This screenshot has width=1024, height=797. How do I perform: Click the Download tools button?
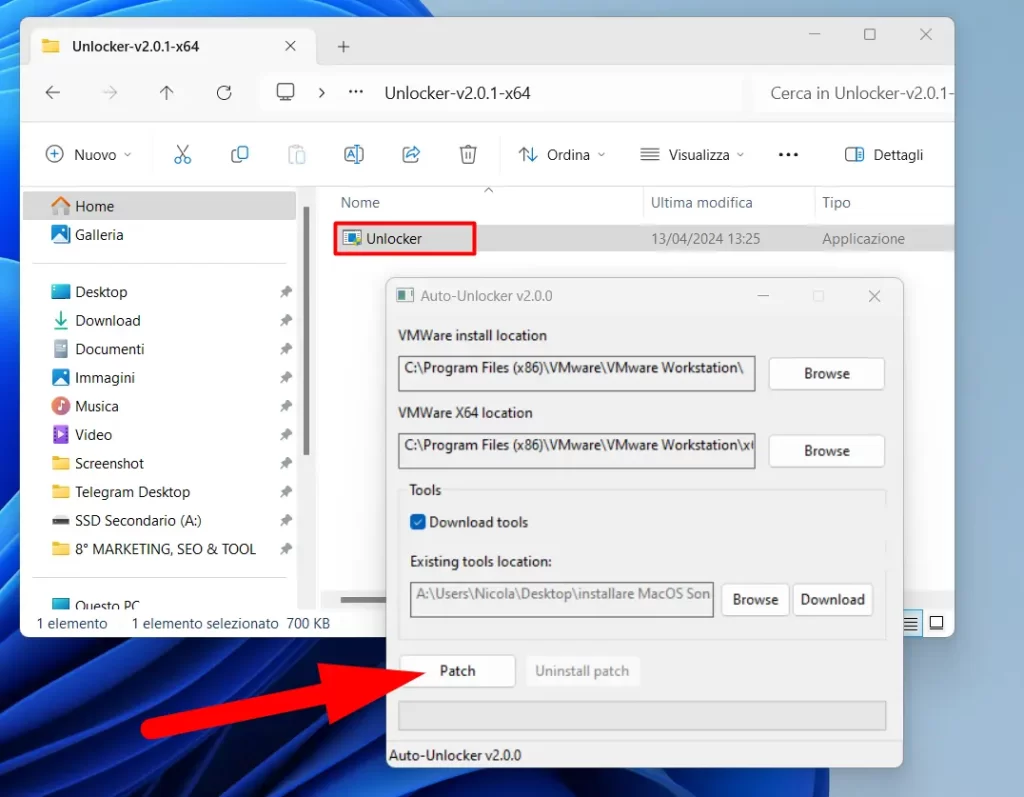click(832, 600)
